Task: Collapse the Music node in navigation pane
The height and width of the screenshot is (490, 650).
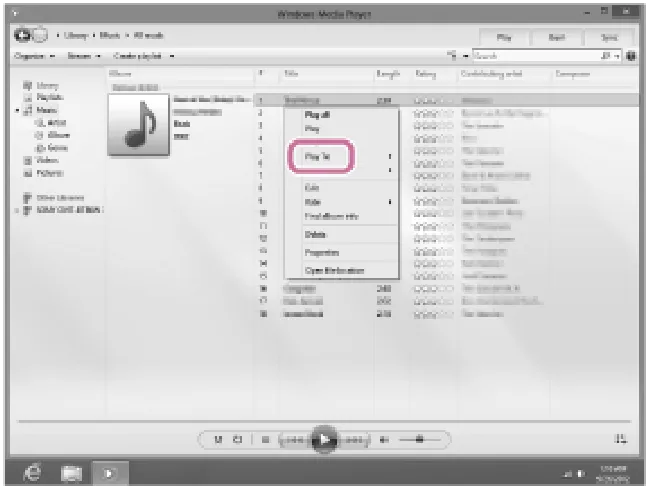Action: 17,110
